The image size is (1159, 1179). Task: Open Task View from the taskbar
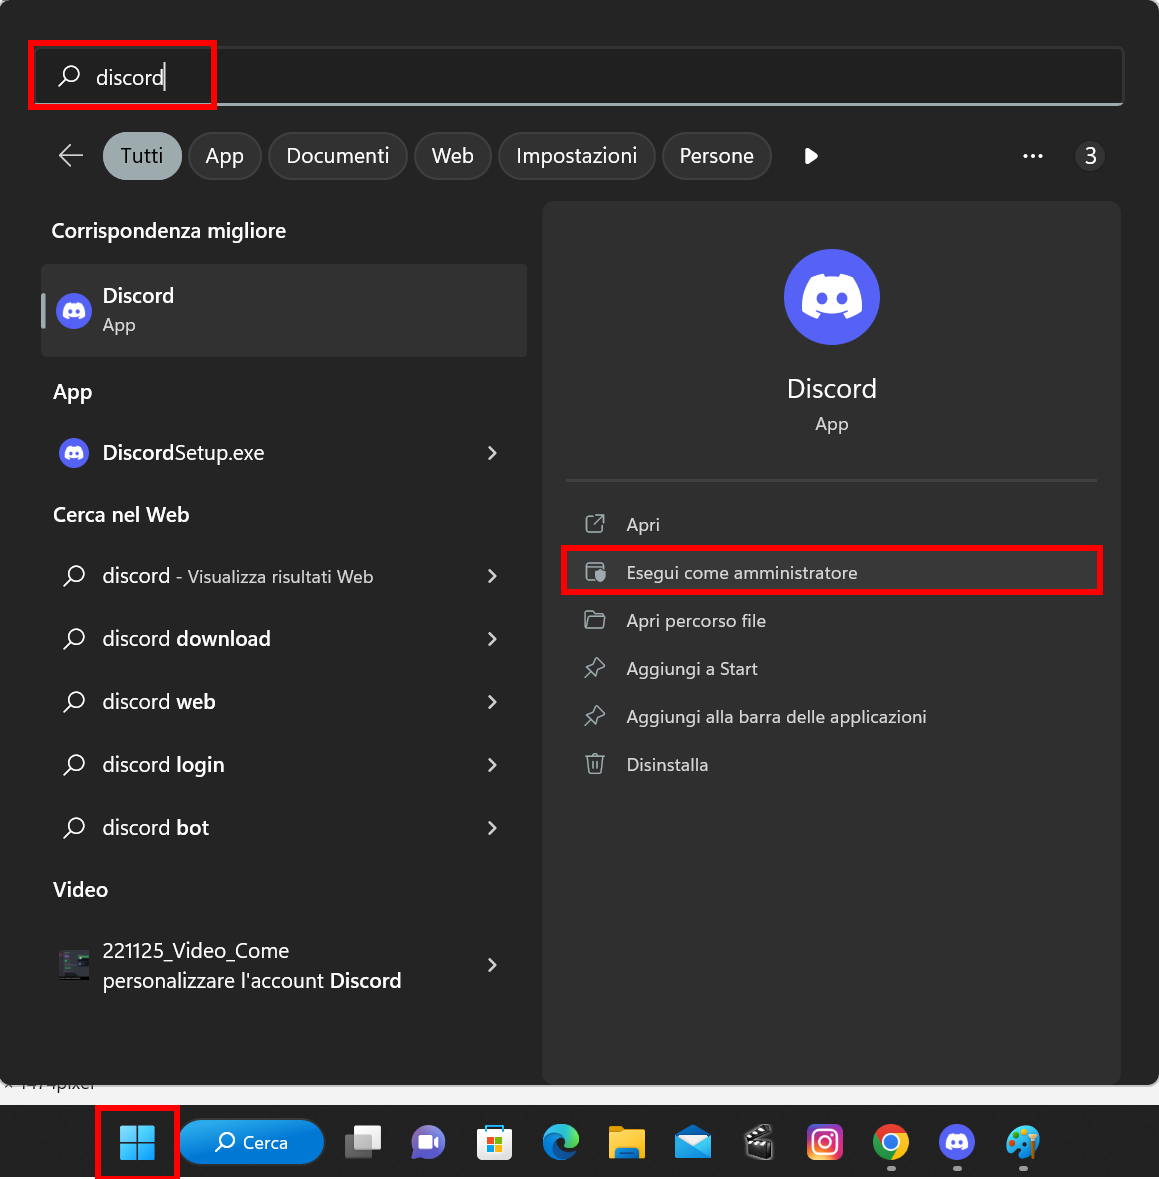(362, 1142)
